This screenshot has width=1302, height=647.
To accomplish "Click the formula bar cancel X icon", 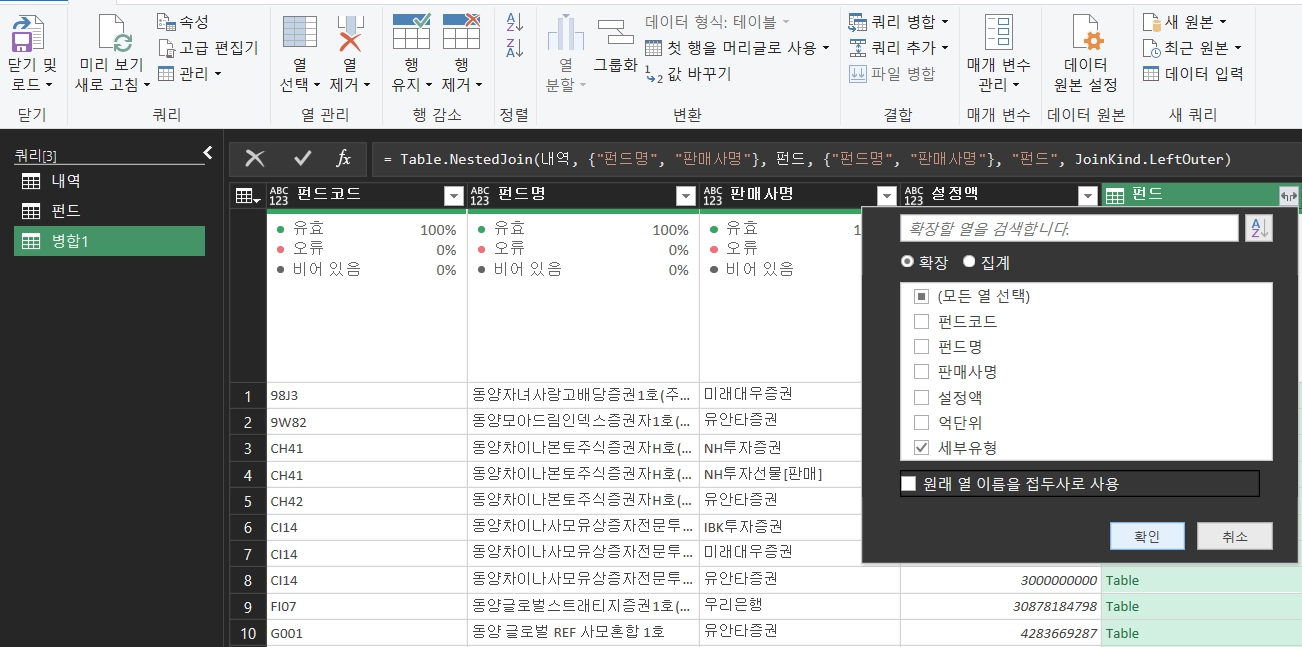I will (x=255, y=158).
